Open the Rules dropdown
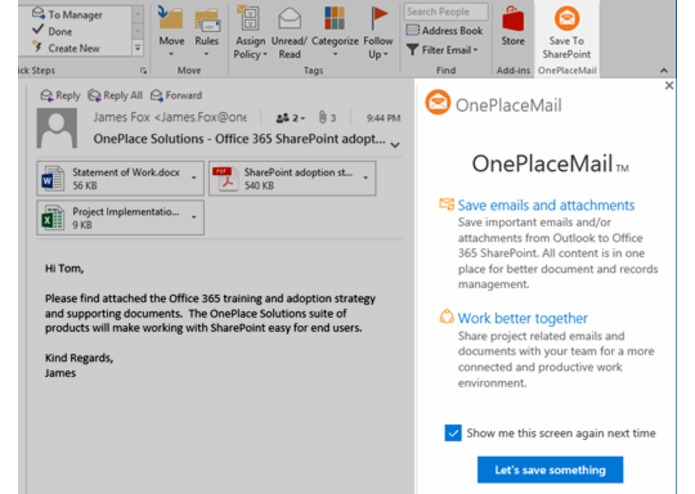695x494 pixels. 207,33
